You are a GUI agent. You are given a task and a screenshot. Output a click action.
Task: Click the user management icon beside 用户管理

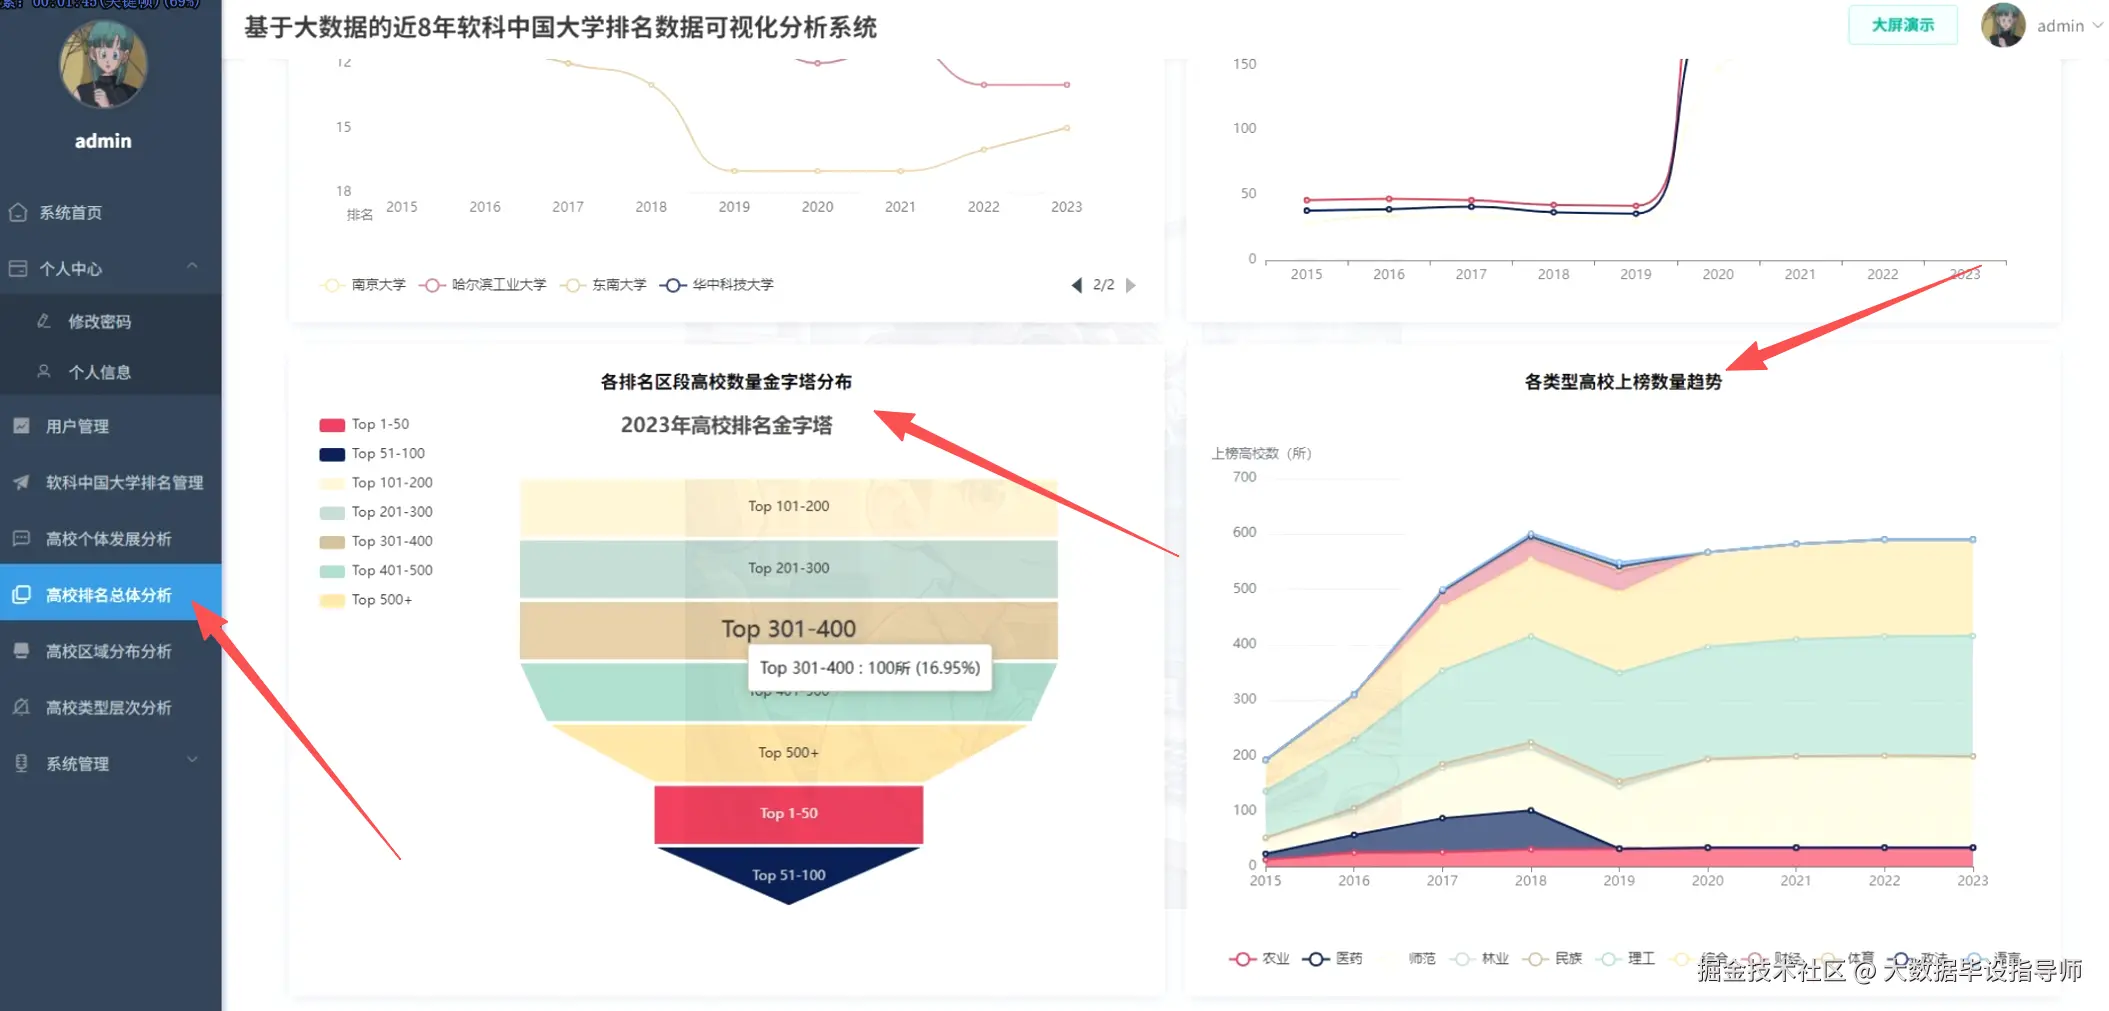[x=21, y=425]
